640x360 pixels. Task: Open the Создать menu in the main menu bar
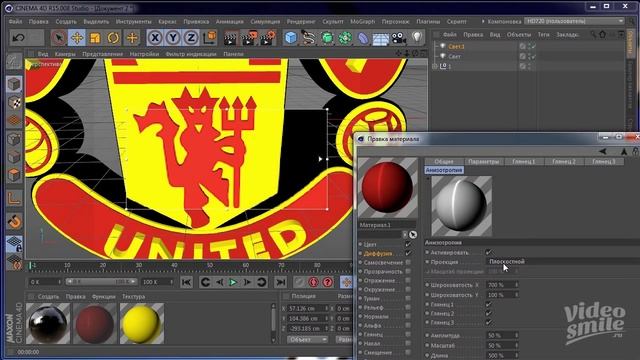pos(66,22)
